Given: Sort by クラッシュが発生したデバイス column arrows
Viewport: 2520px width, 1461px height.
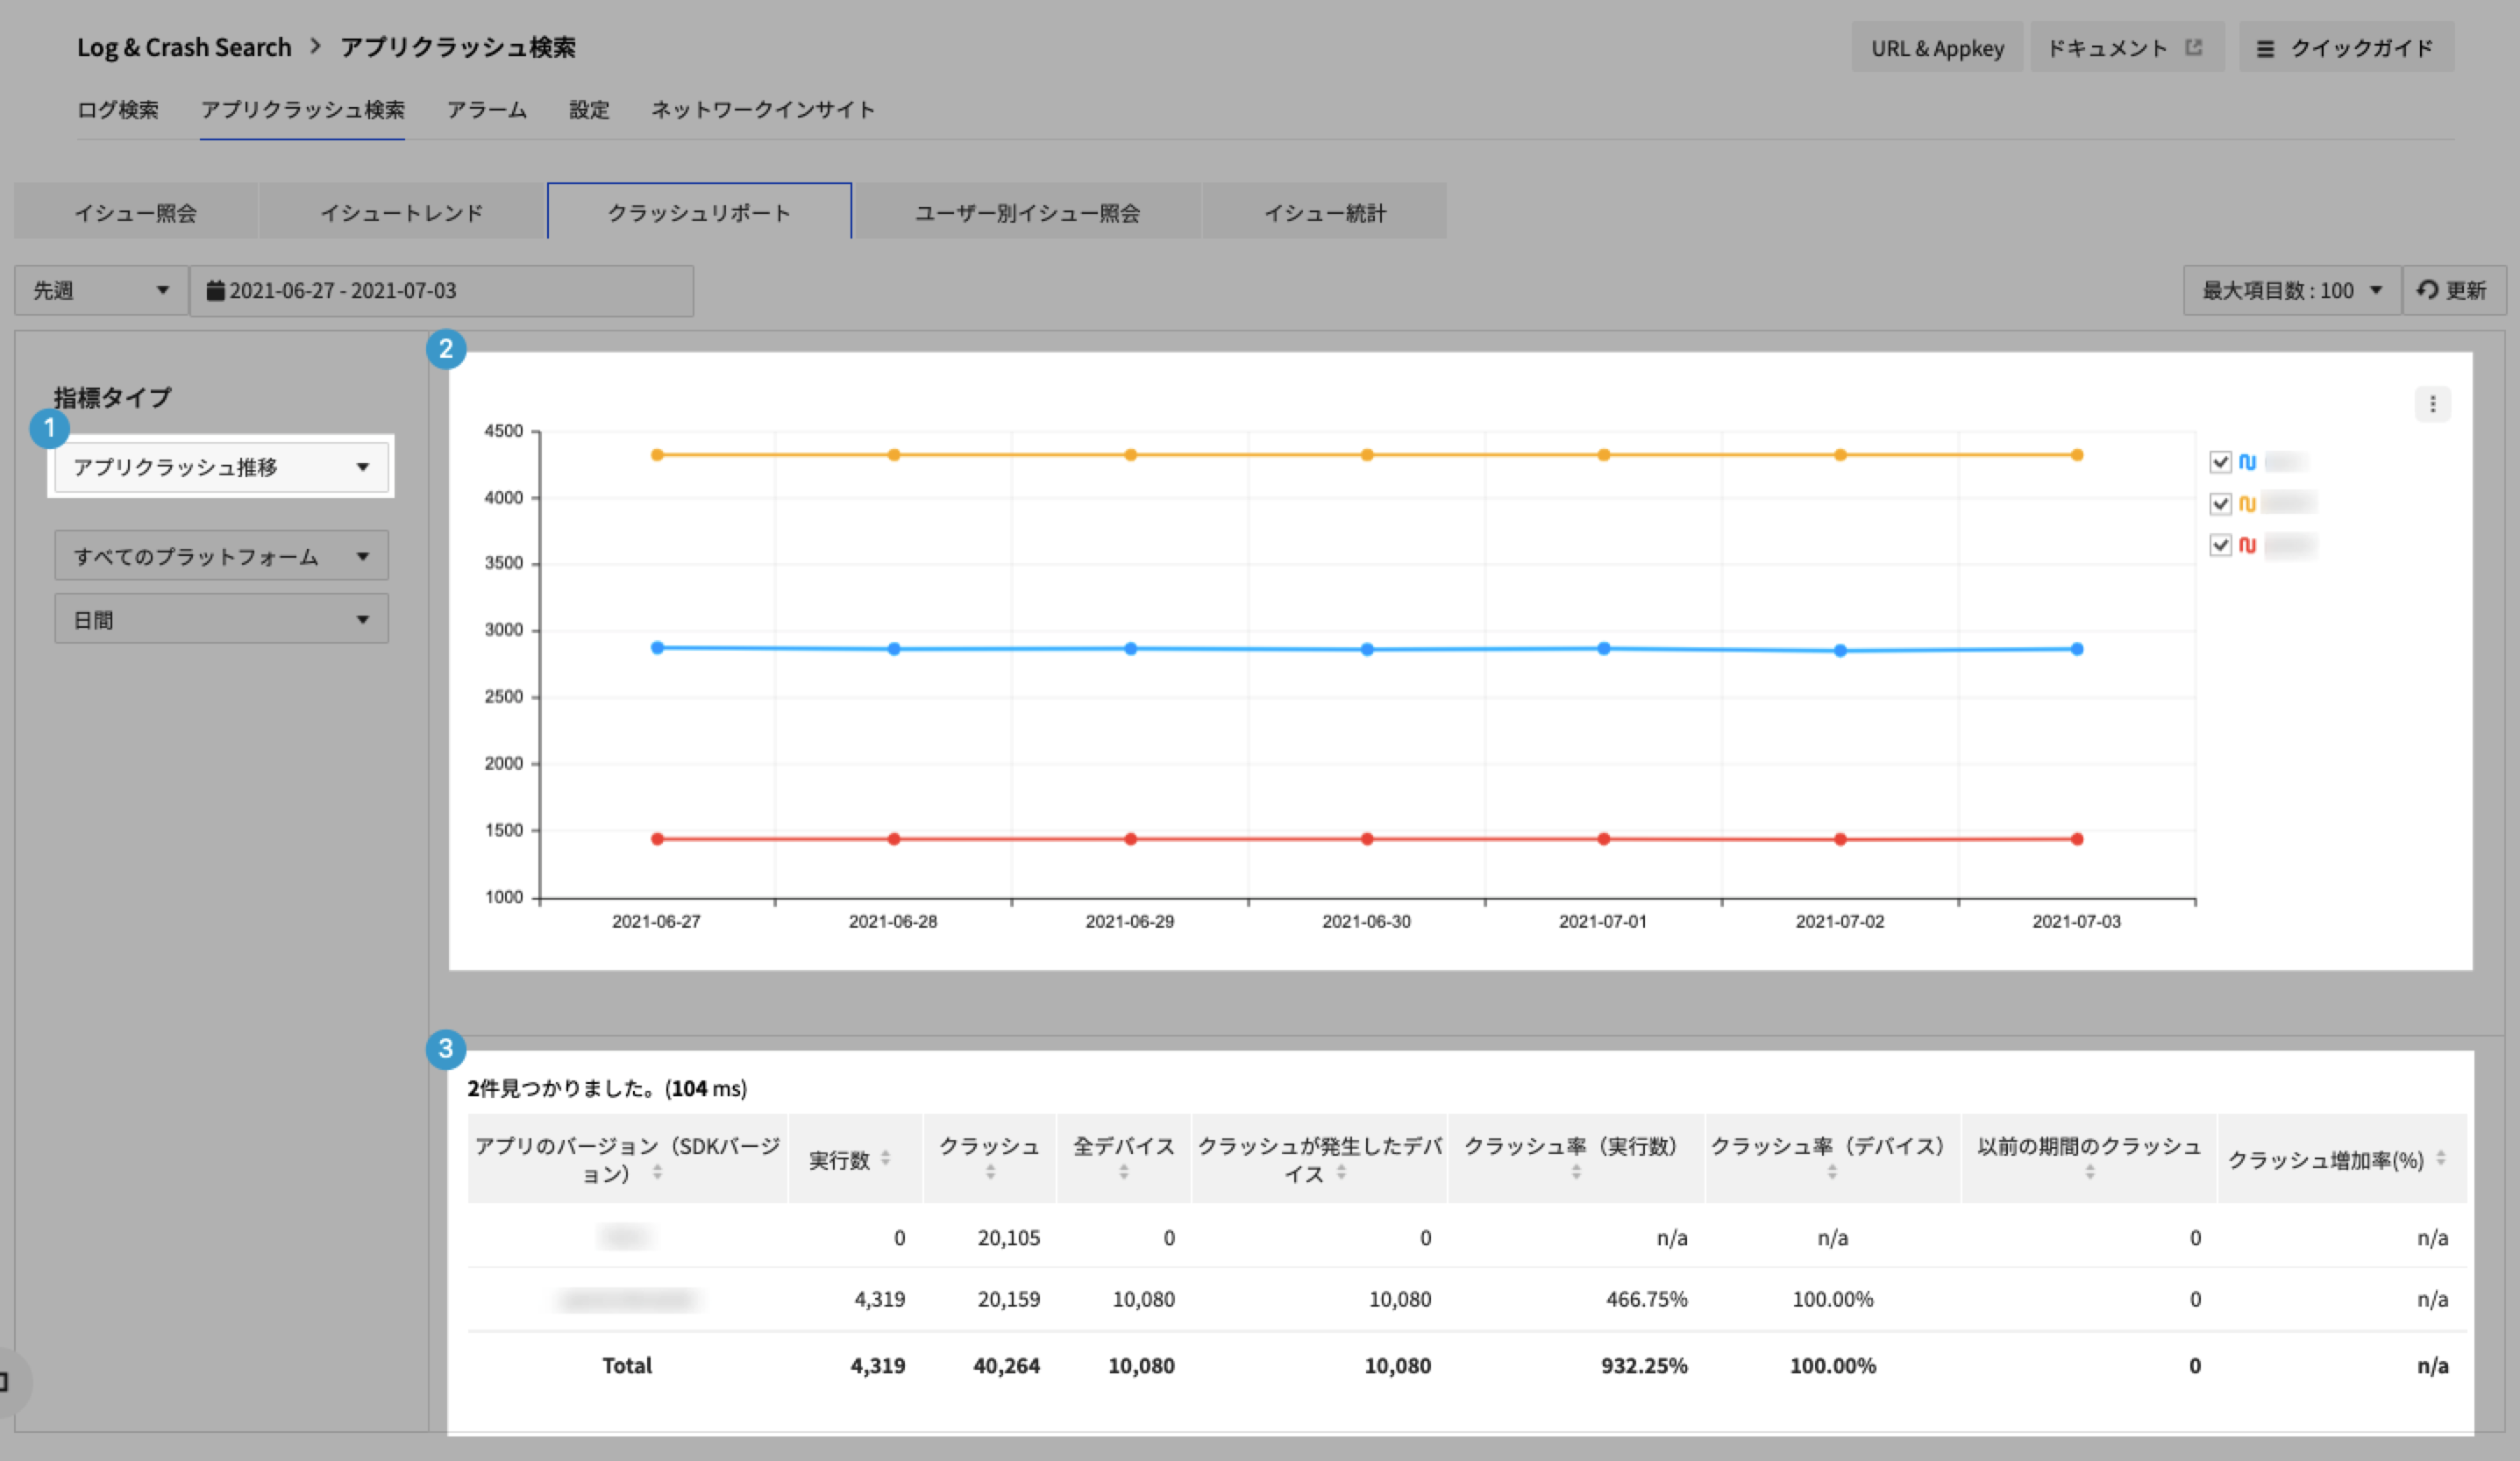Looking at the screenshot, I should pos(1341,1171).
